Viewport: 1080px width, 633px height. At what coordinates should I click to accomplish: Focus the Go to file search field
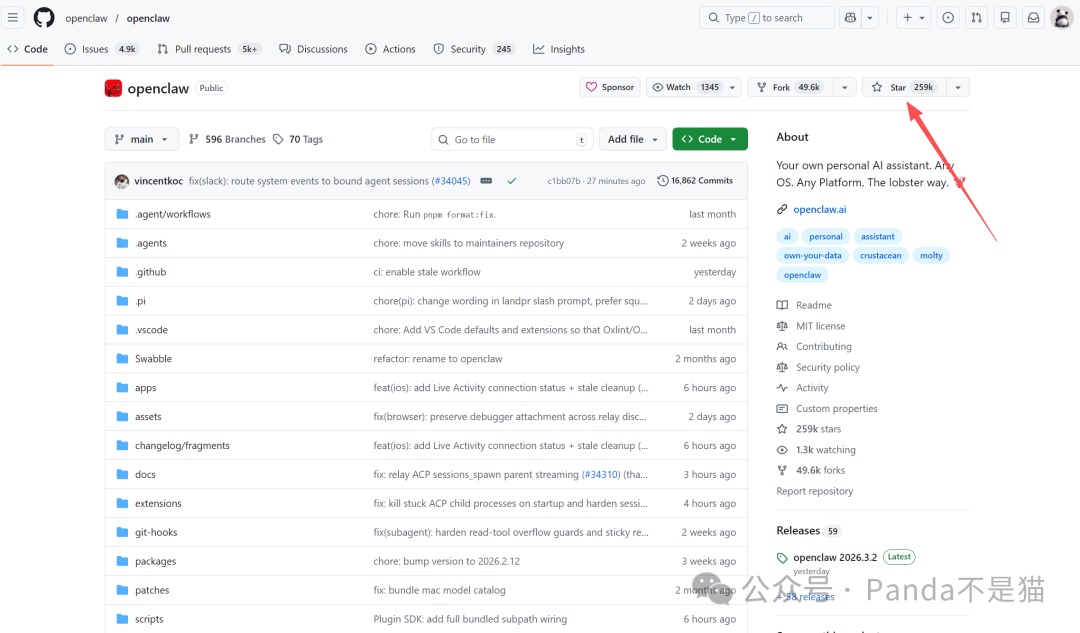[513, 140]
